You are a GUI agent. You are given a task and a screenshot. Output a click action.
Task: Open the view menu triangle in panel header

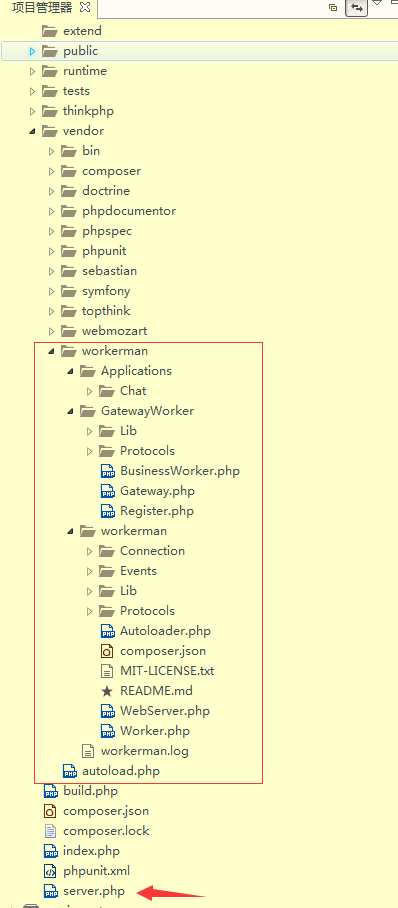point(377,3)
